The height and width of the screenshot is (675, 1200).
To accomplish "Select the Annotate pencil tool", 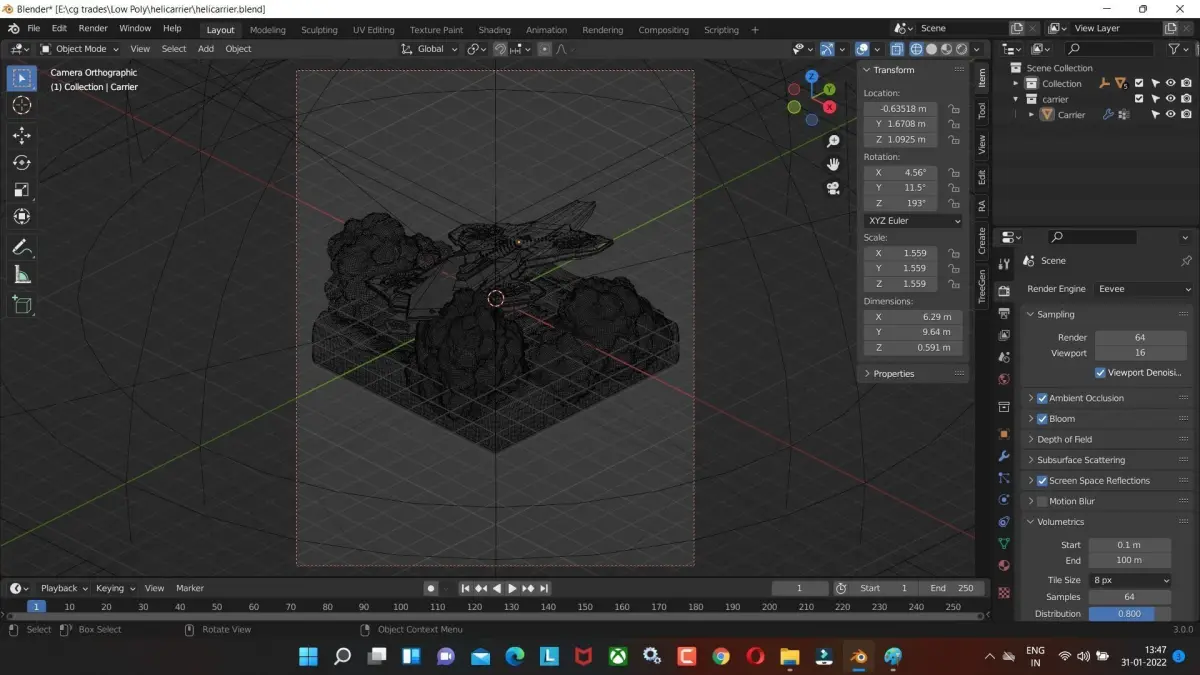I will click(x=22, y=247).
